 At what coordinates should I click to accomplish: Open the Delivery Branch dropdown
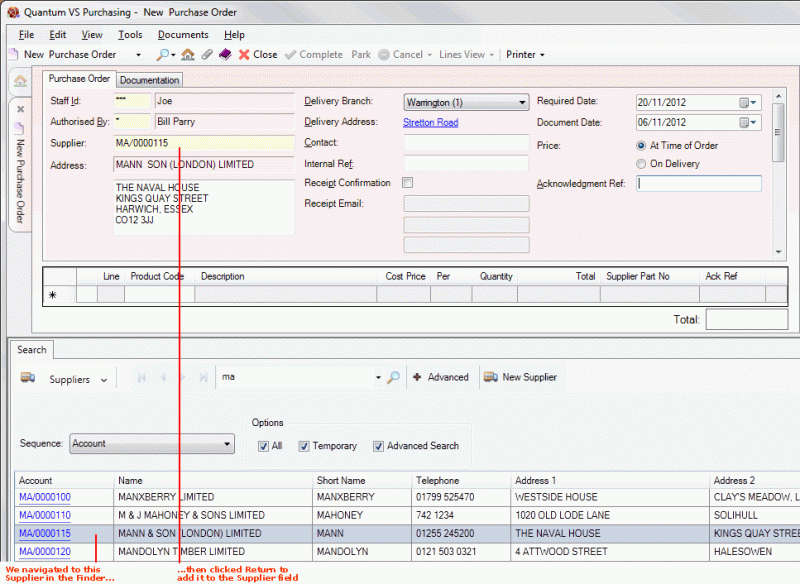pyautogui.click(x=521, y=101)
